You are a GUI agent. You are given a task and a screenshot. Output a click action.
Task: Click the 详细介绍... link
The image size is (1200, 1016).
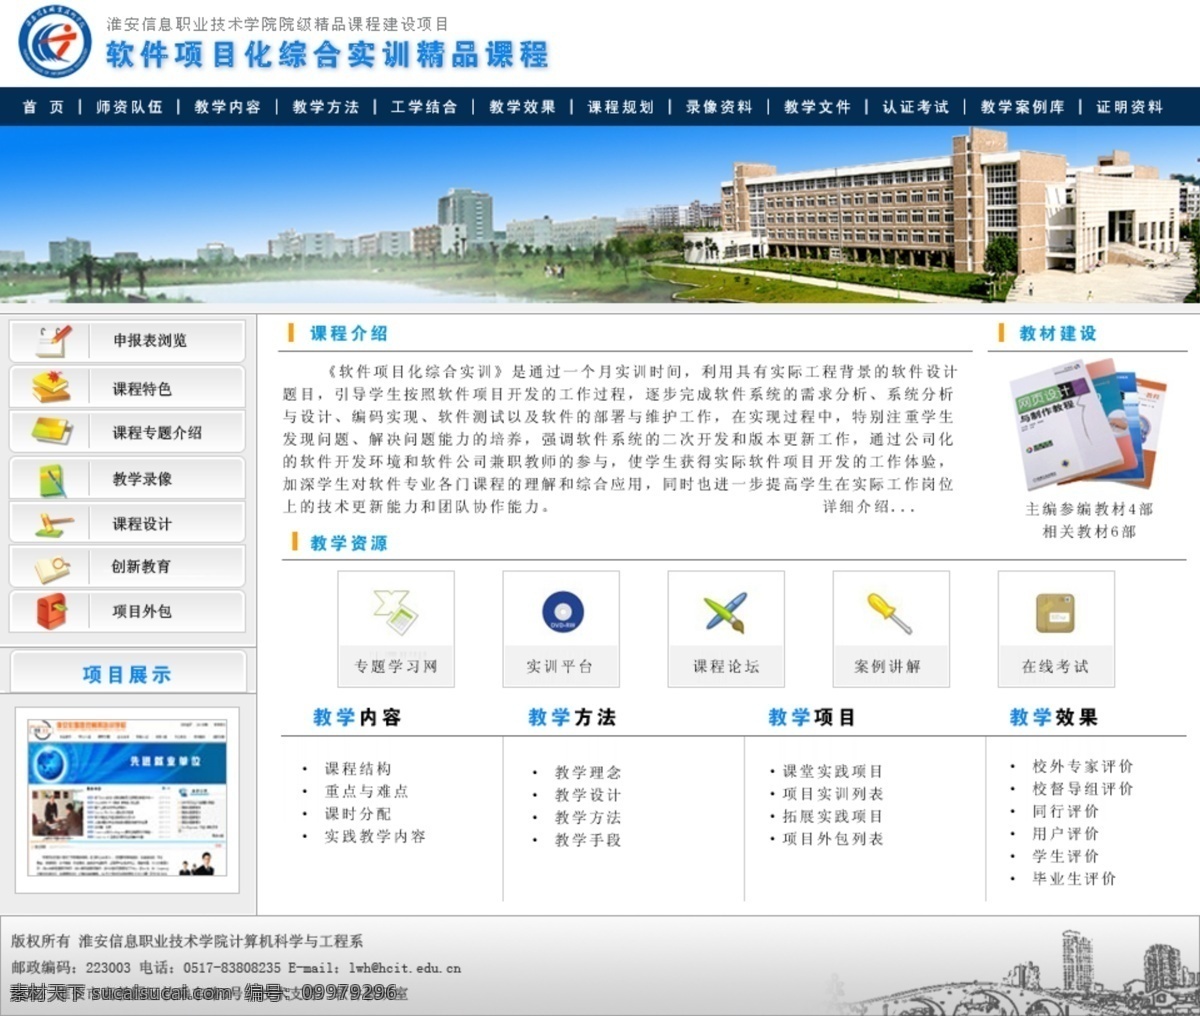pyautogui.click(x=869, y=507)
